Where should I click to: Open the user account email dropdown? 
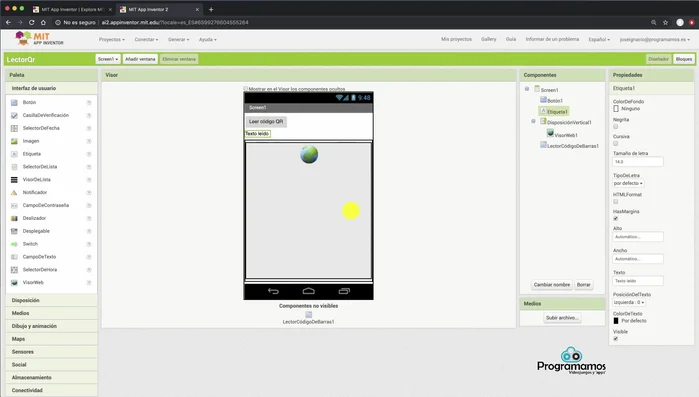point(654,39)
